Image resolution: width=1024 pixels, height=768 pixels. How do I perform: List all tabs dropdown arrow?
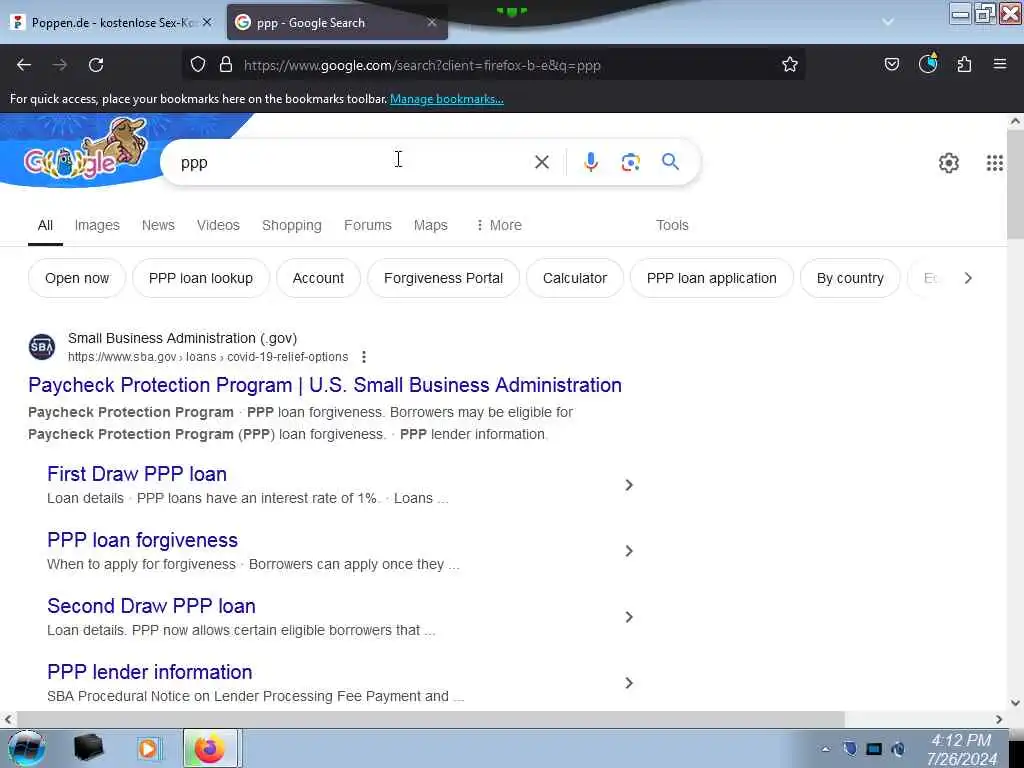tap(888, 22)
